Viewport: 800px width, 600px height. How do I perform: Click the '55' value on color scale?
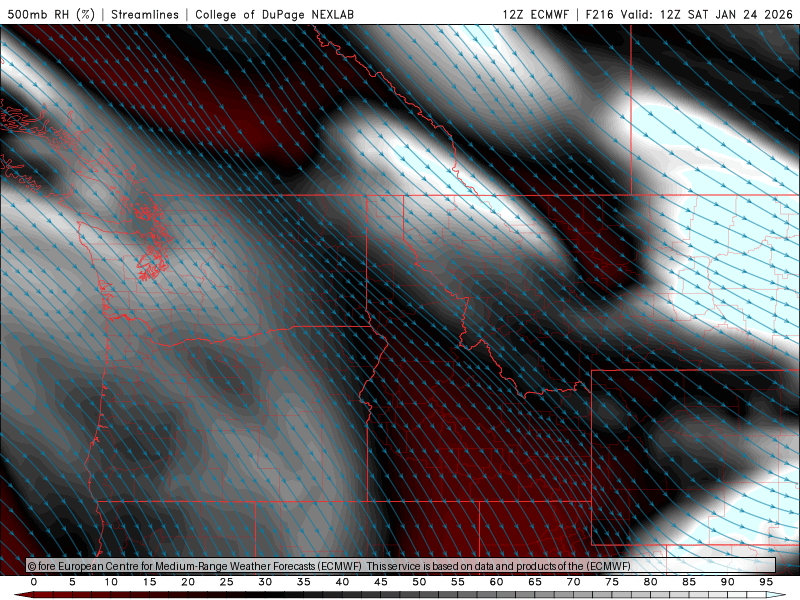pyautogui.click(x=458, y=582)
